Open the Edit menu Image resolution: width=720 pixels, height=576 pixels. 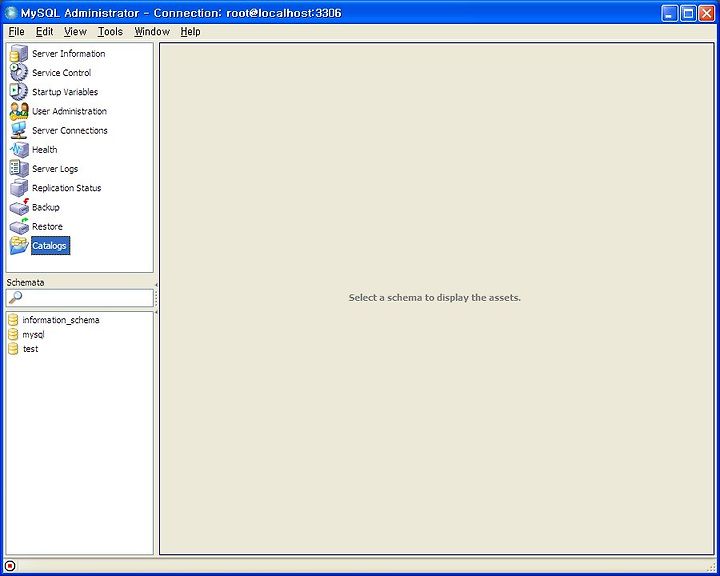[x=45, y=32]
